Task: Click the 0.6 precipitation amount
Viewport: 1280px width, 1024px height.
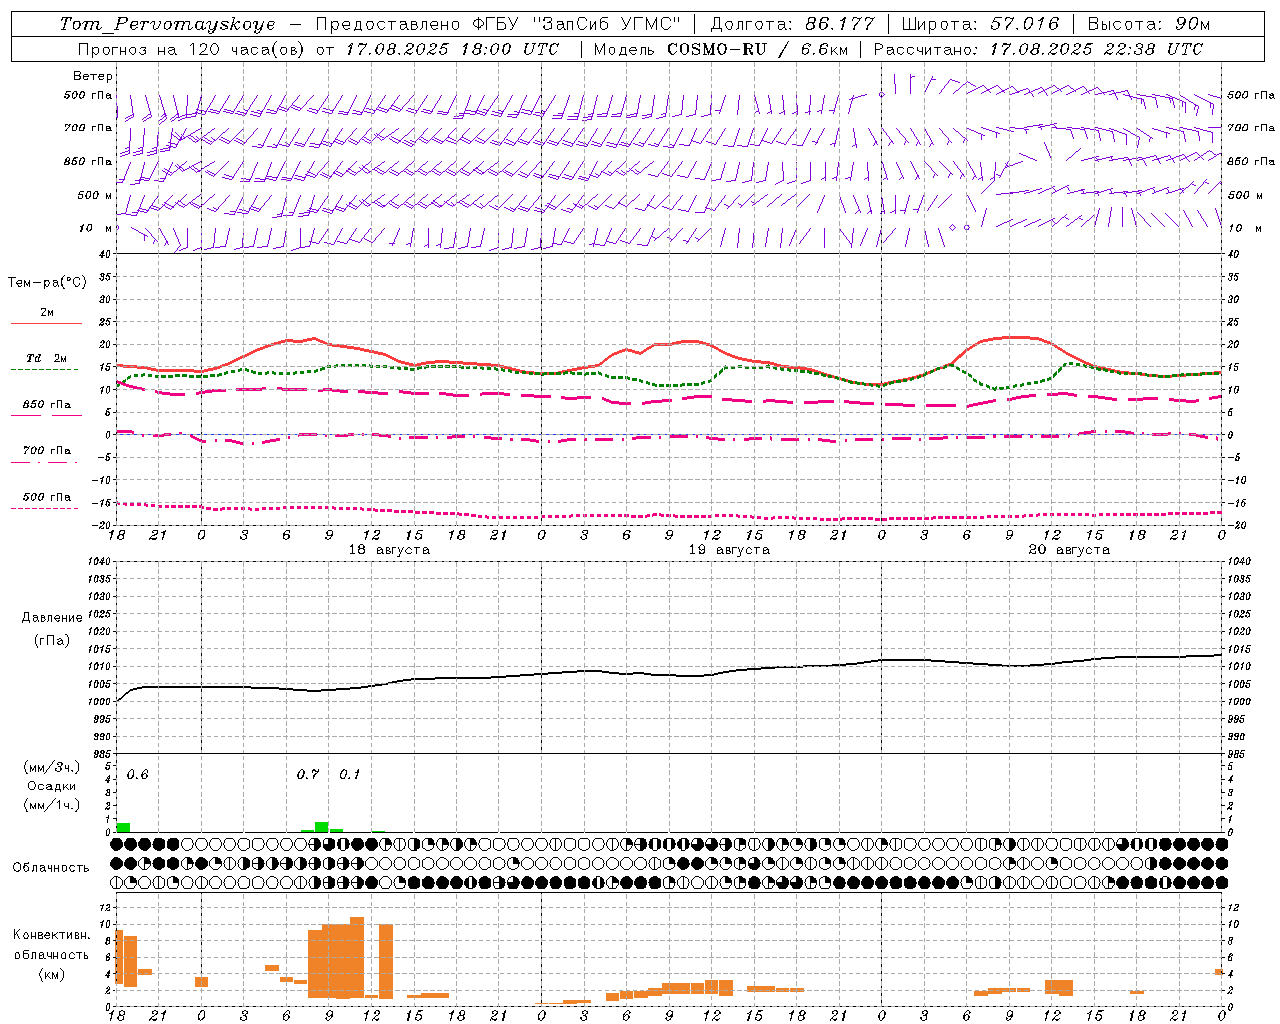Action: [x=137, y=775]
